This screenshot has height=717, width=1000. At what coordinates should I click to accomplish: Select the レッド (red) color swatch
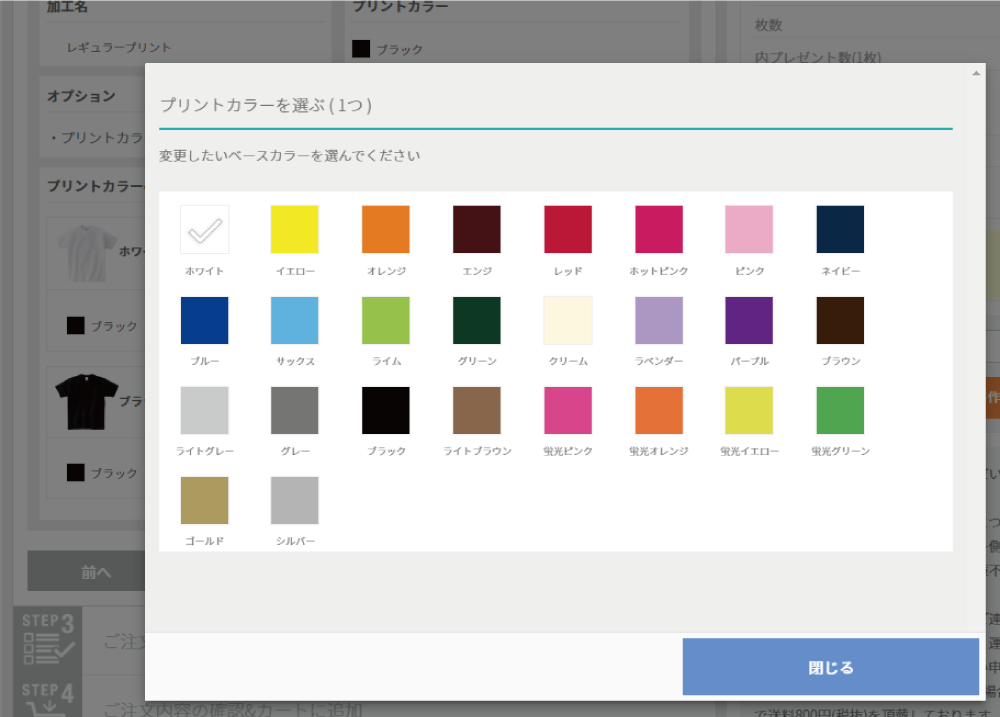tap(567, 227)
